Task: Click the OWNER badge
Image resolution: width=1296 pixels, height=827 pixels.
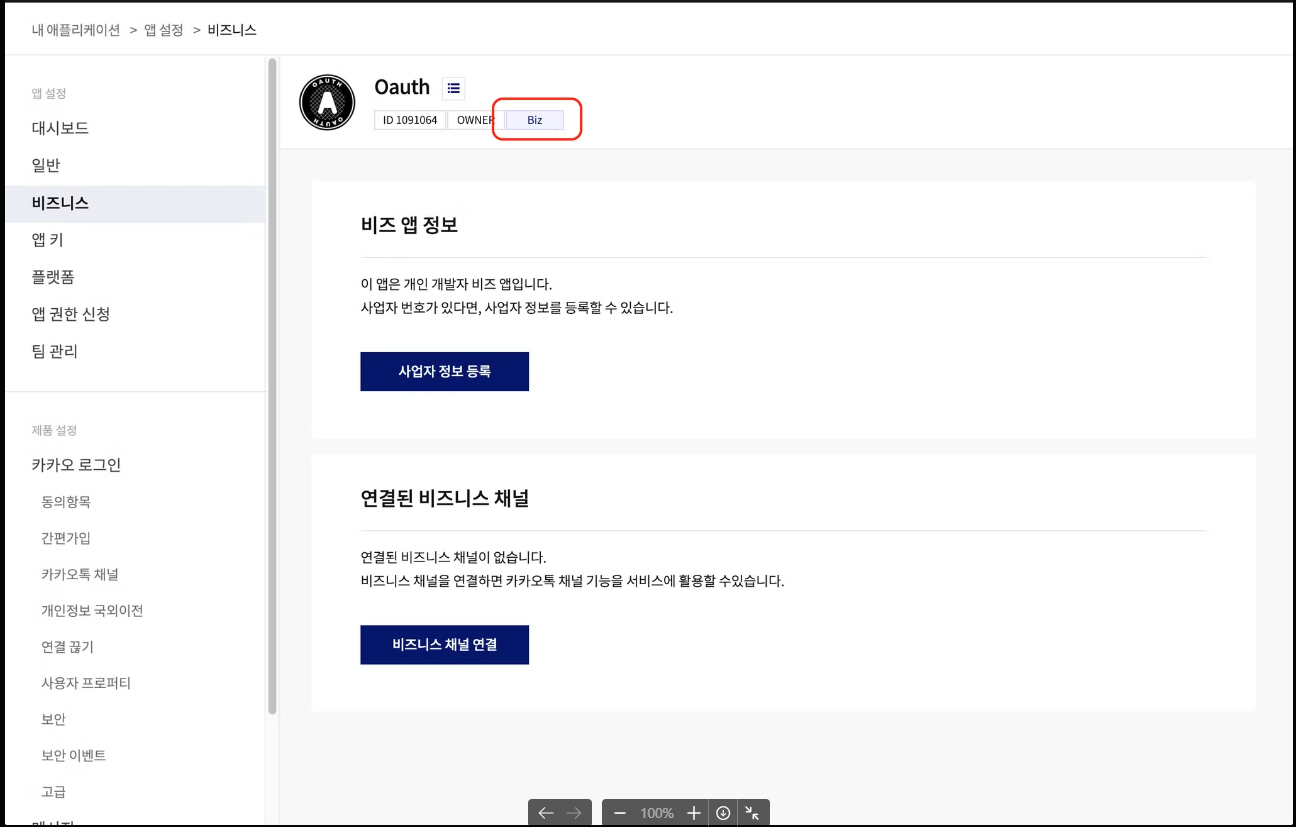Action: click(475, 120)
